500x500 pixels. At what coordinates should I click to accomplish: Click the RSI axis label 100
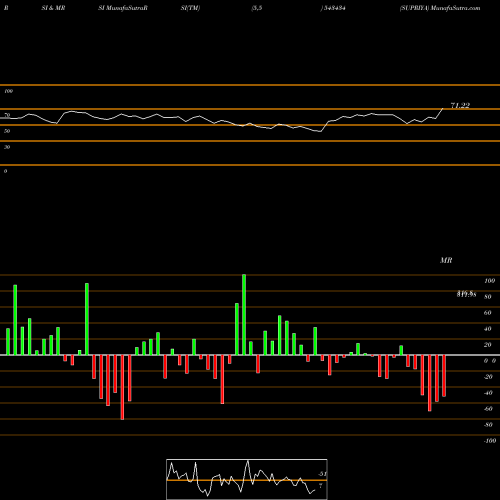tap(9, 91)
